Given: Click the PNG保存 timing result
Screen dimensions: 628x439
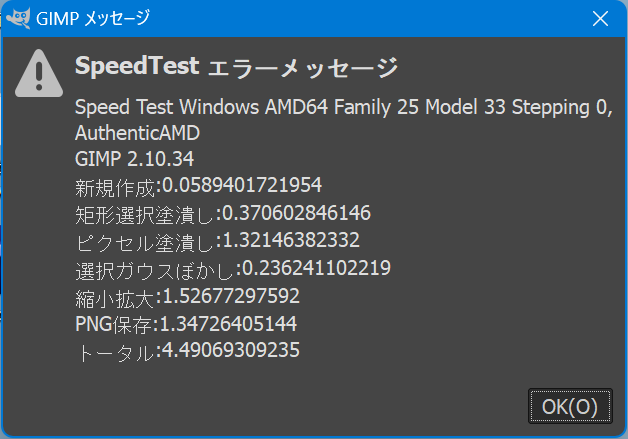Looking at the screenshot, I should (186, 324).
